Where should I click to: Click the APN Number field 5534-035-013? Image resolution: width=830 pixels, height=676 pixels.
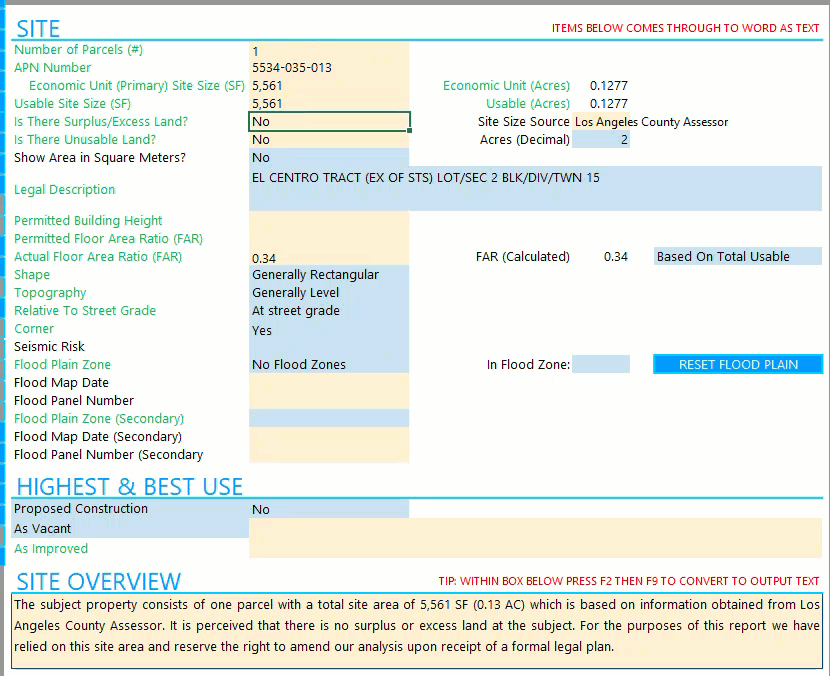tap(329, 68)
